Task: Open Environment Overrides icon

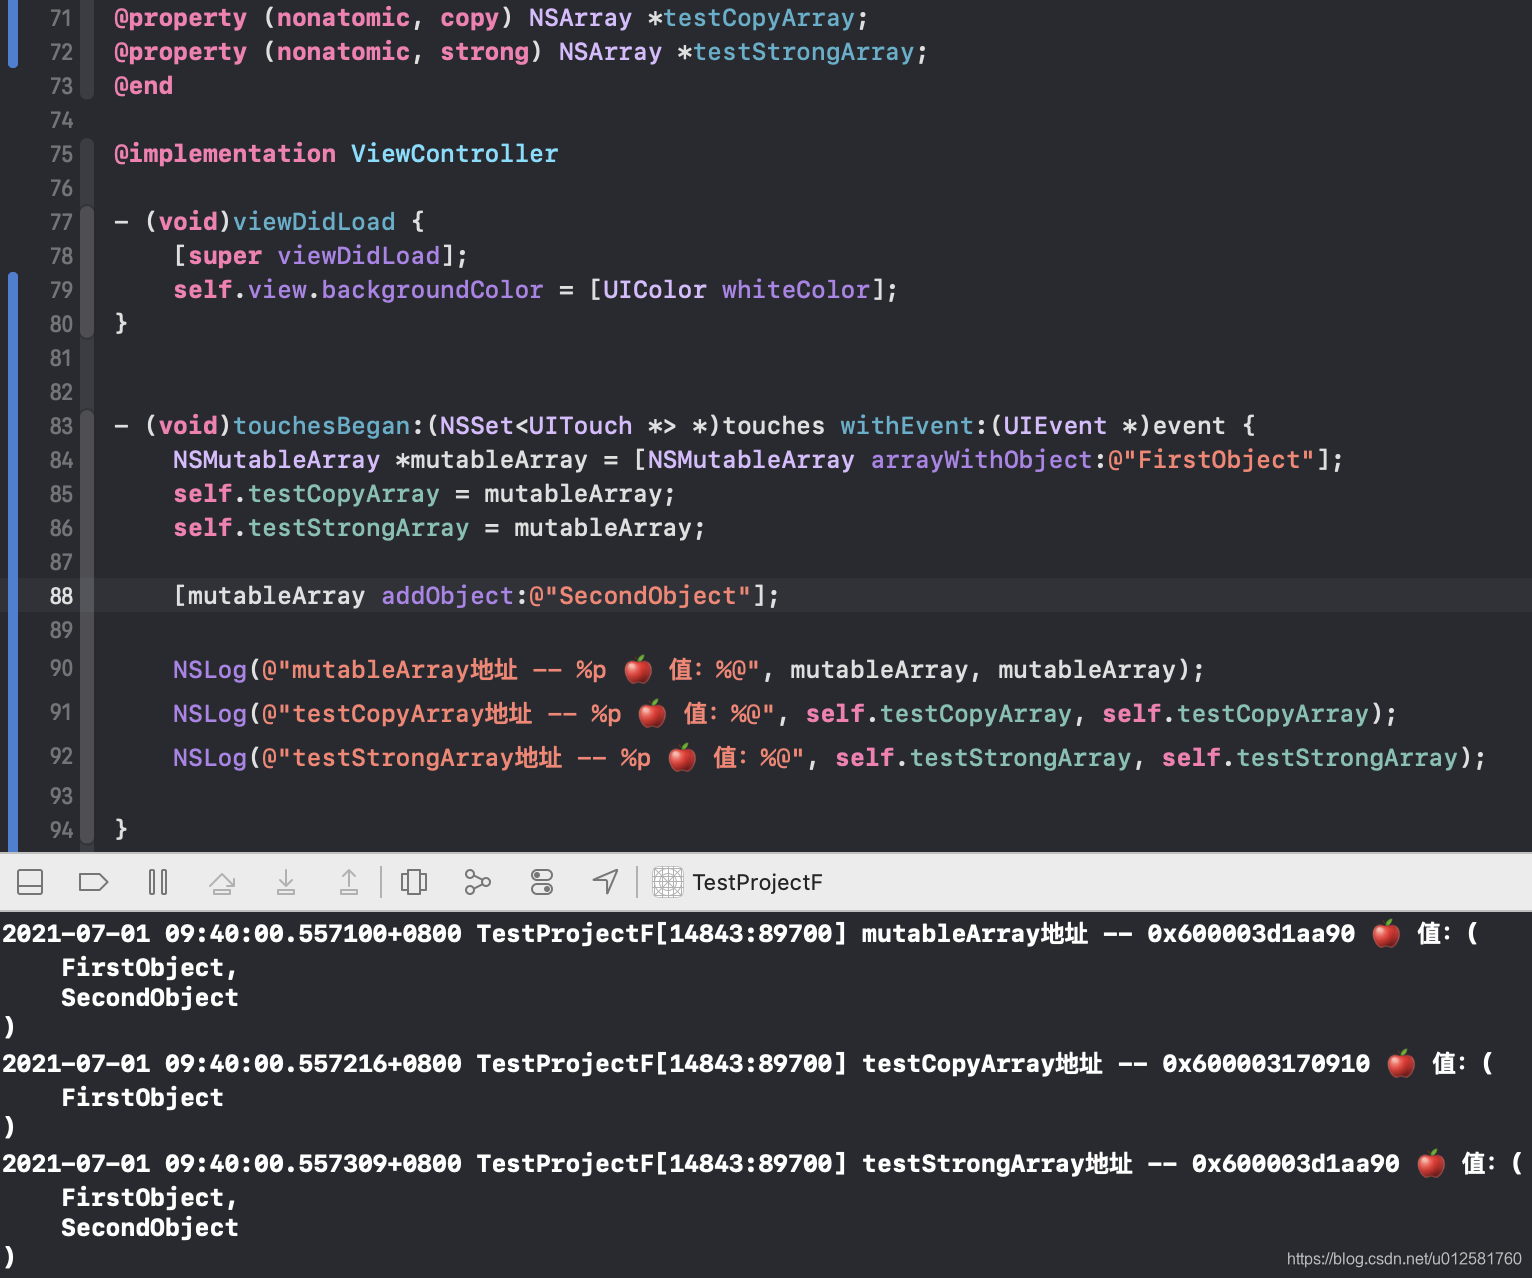Action: (542, 882)
